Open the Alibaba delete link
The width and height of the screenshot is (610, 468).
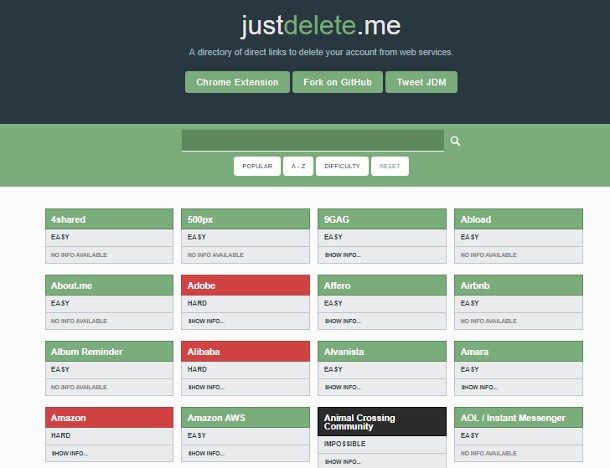point(245,351)
